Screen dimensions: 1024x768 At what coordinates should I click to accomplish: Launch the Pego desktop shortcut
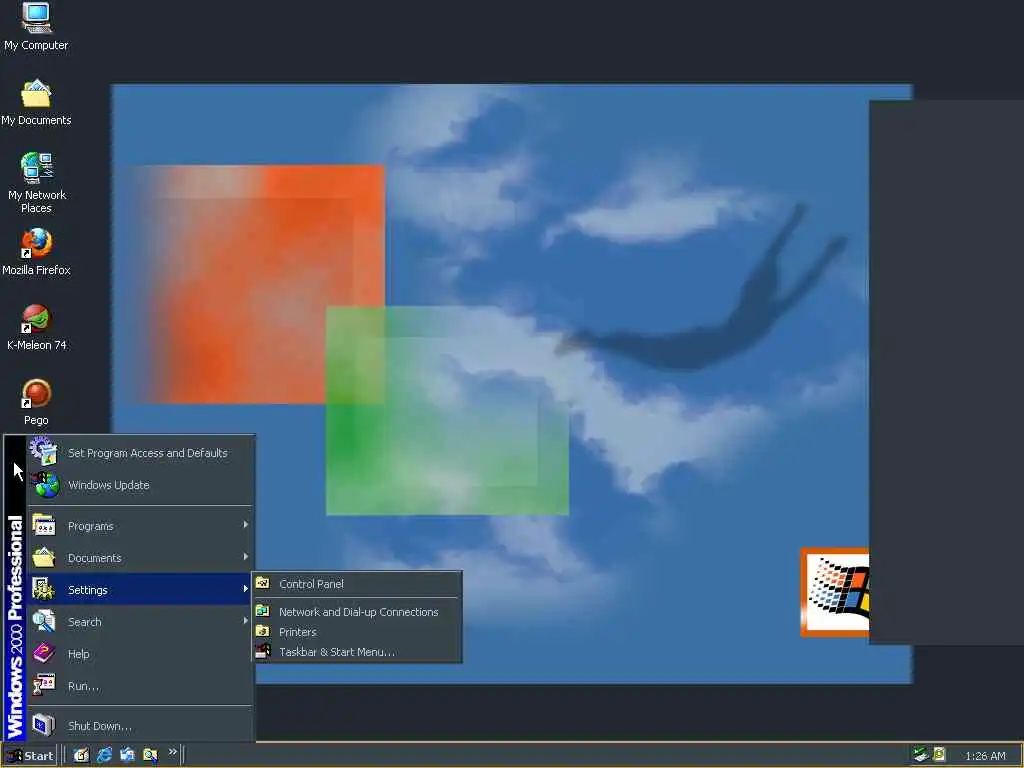pos(36,402)
